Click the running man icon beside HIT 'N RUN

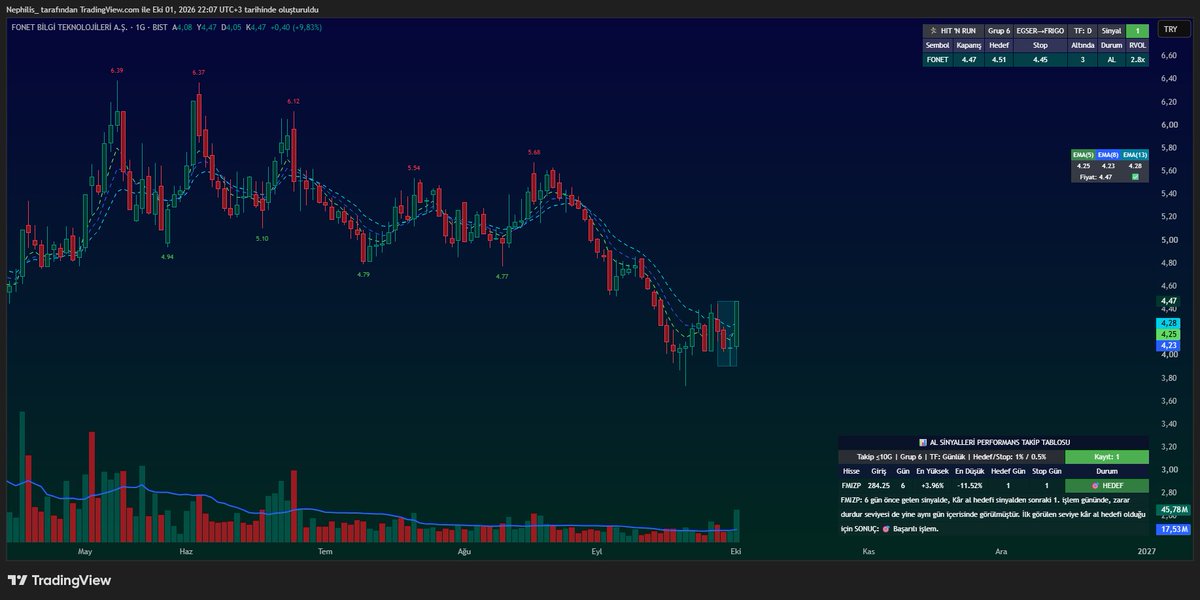[932, 31]
